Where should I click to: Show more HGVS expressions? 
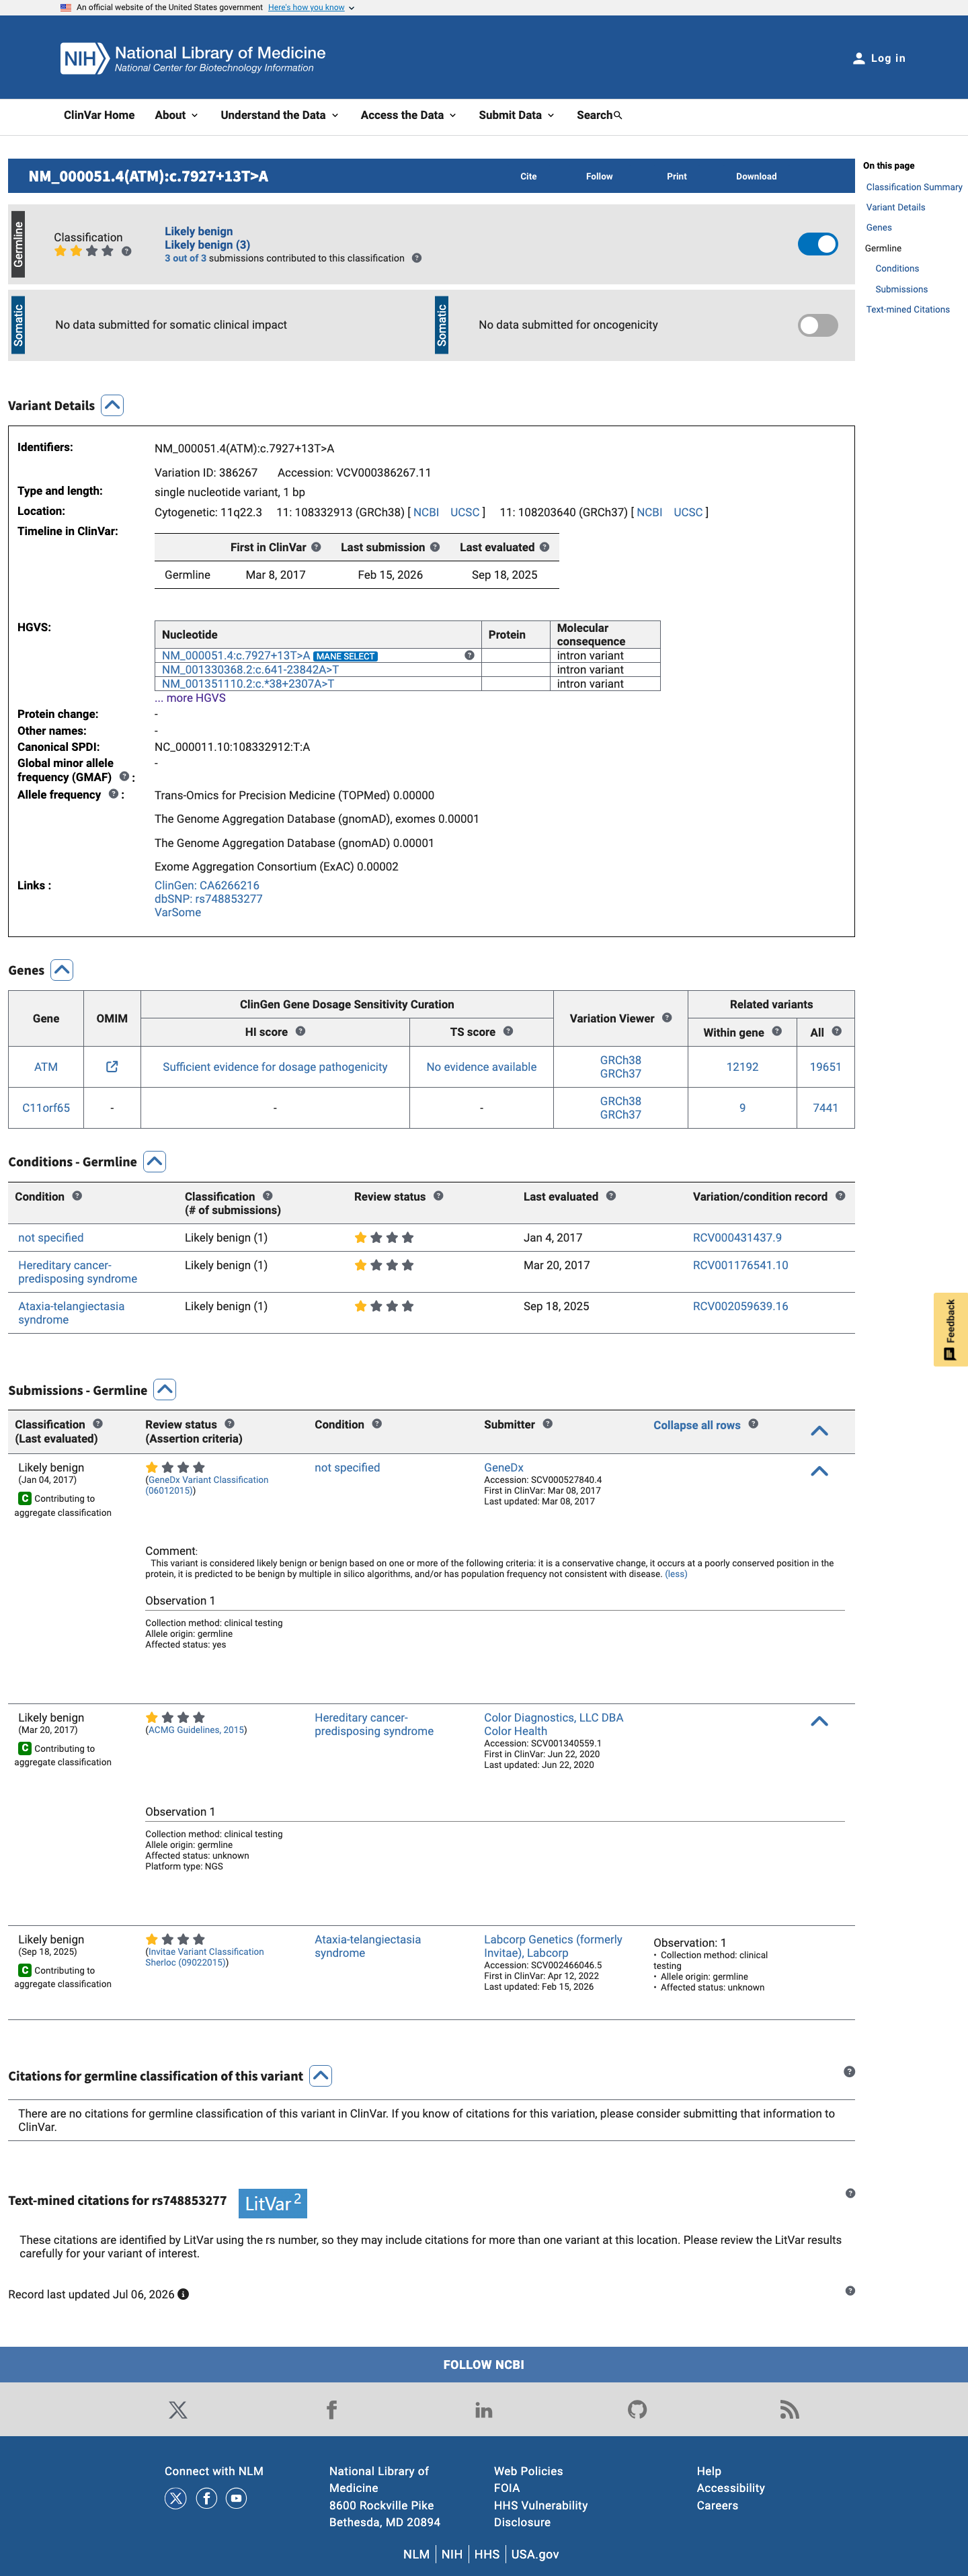(x=190, y=698)
